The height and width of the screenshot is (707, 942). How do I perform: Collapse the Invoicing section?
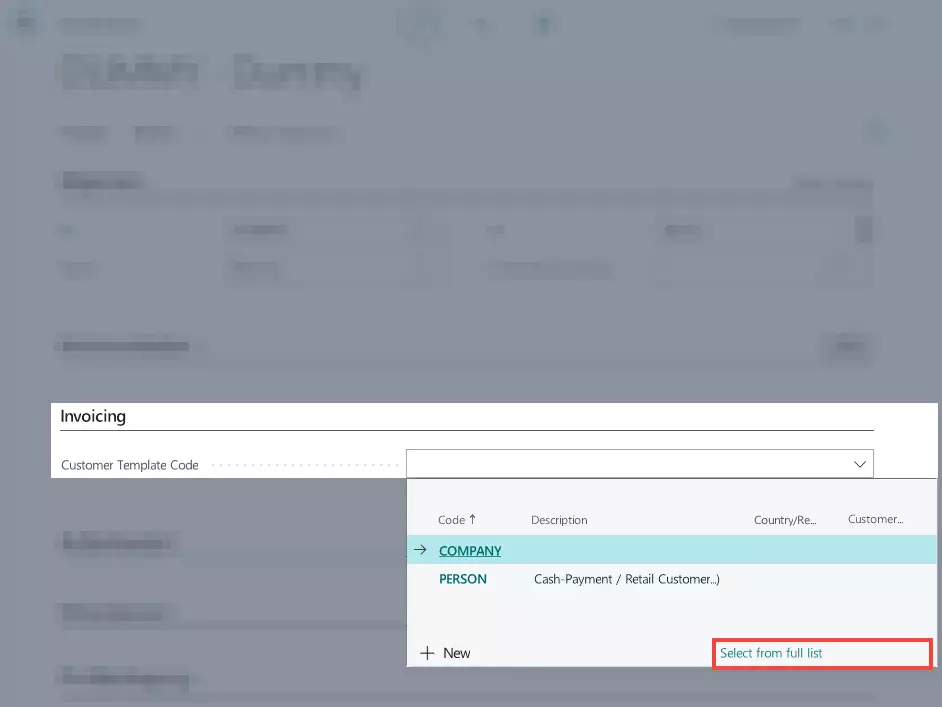point(94,416)
